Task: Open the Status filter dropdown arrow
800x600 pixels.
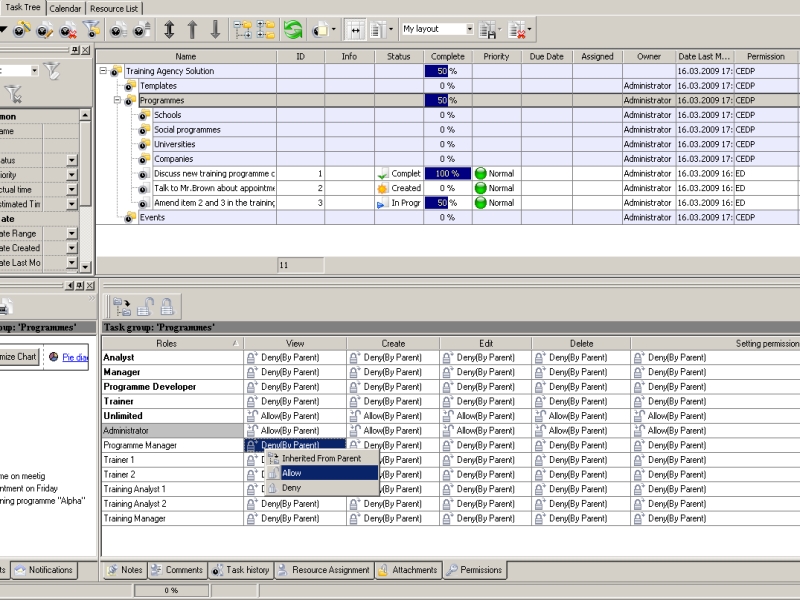Action: click(71, 160)
